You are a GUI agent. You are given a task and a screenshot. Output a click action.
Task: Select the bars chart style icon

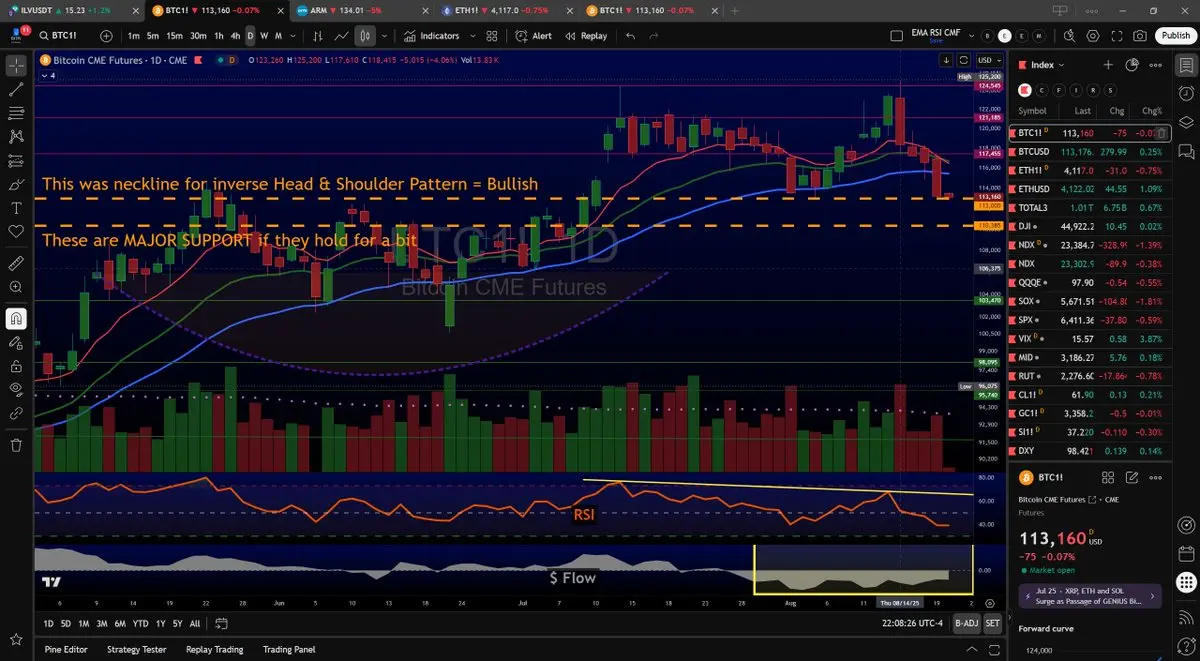pos(318,35)
